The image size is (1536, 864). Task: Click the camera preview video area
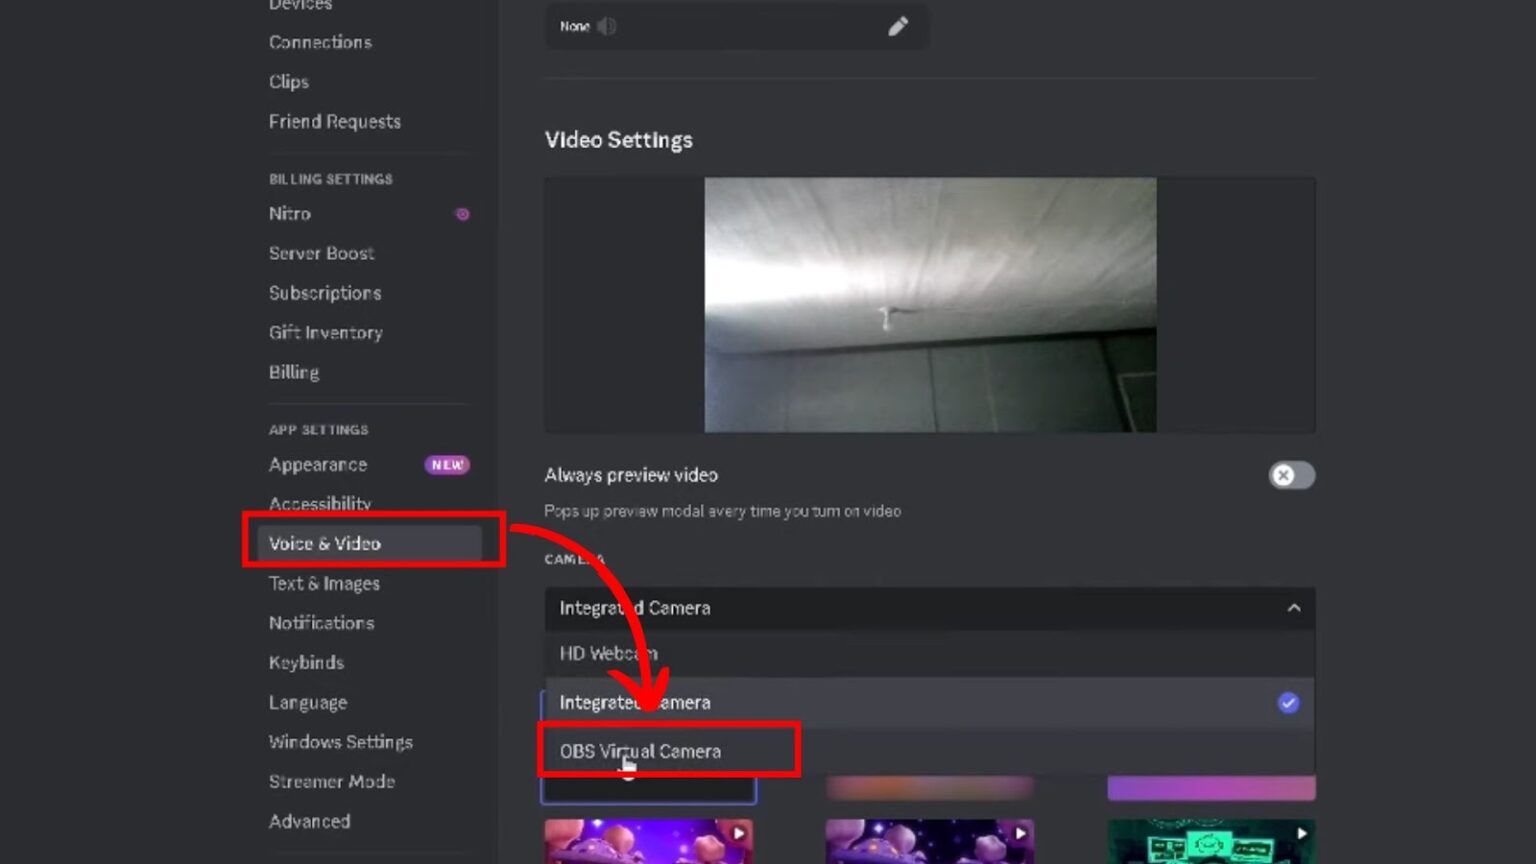930,304
